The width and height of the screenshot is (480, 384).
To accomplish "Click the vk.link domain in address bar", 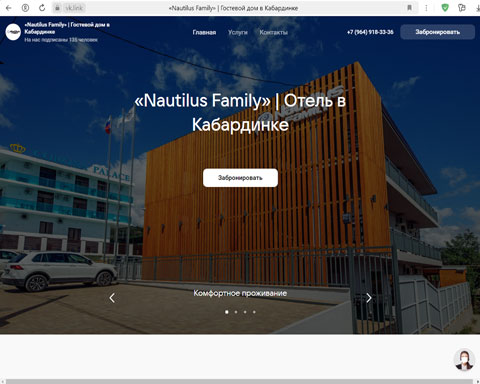I will [74, 8].
